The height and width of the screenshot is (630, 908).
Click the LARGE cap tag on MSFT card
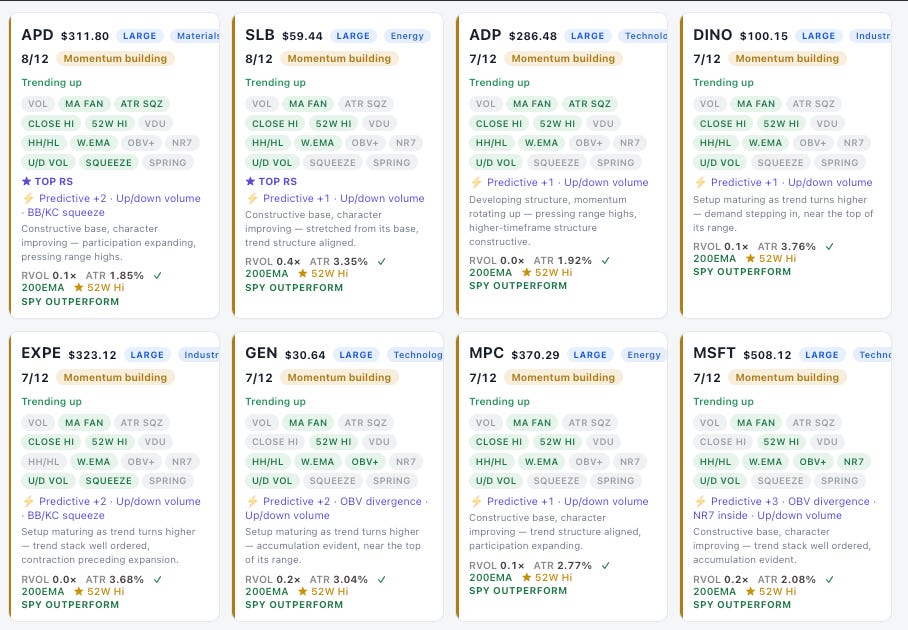click(x=822, y=355)
